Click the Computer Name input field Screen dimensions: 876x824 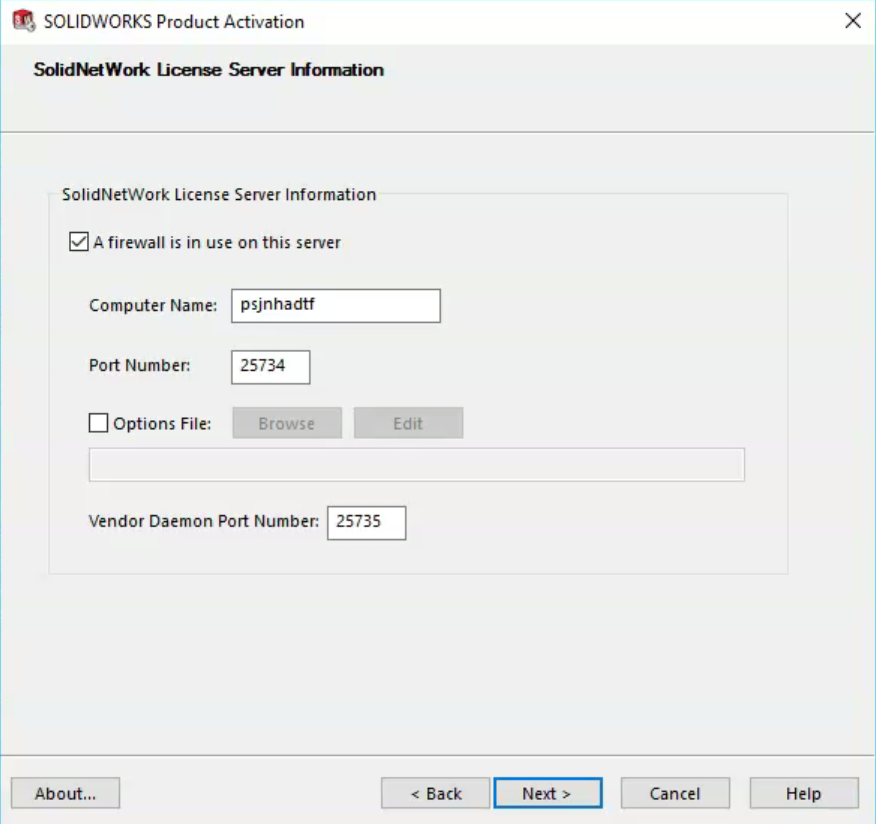click(336, 306)
